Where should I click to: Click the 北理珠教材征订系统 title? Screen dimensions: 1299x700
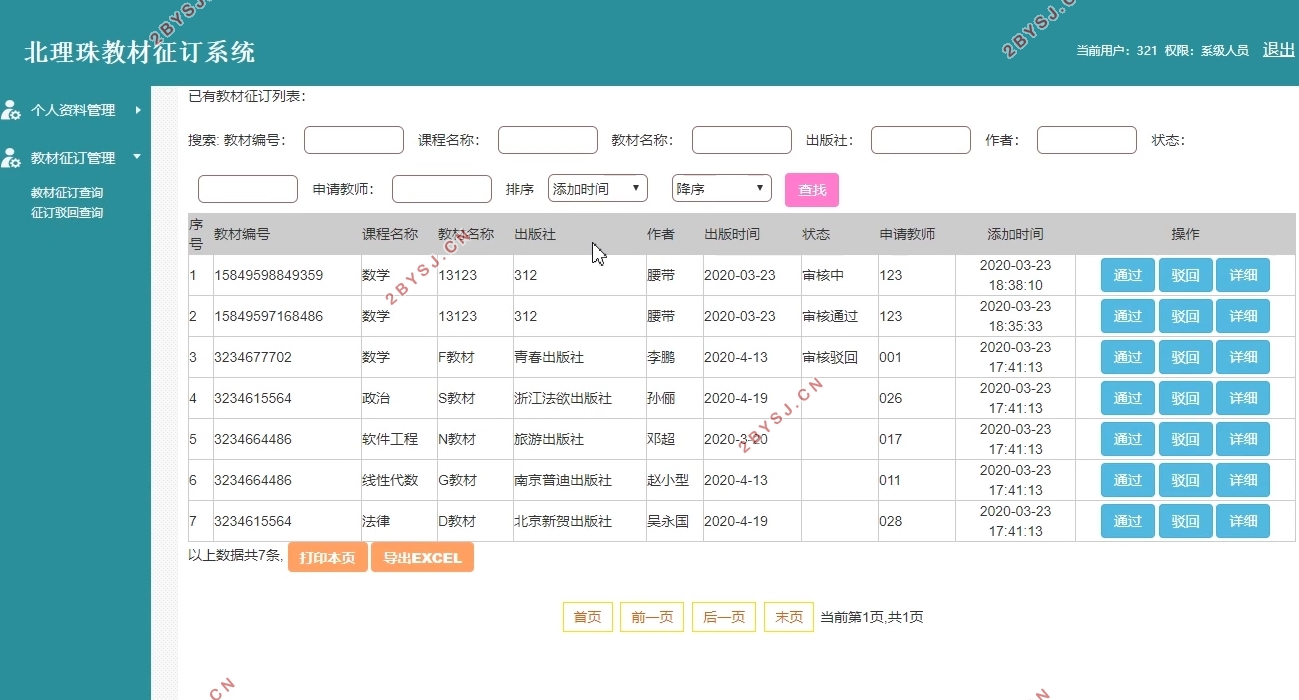click(139, 51)
